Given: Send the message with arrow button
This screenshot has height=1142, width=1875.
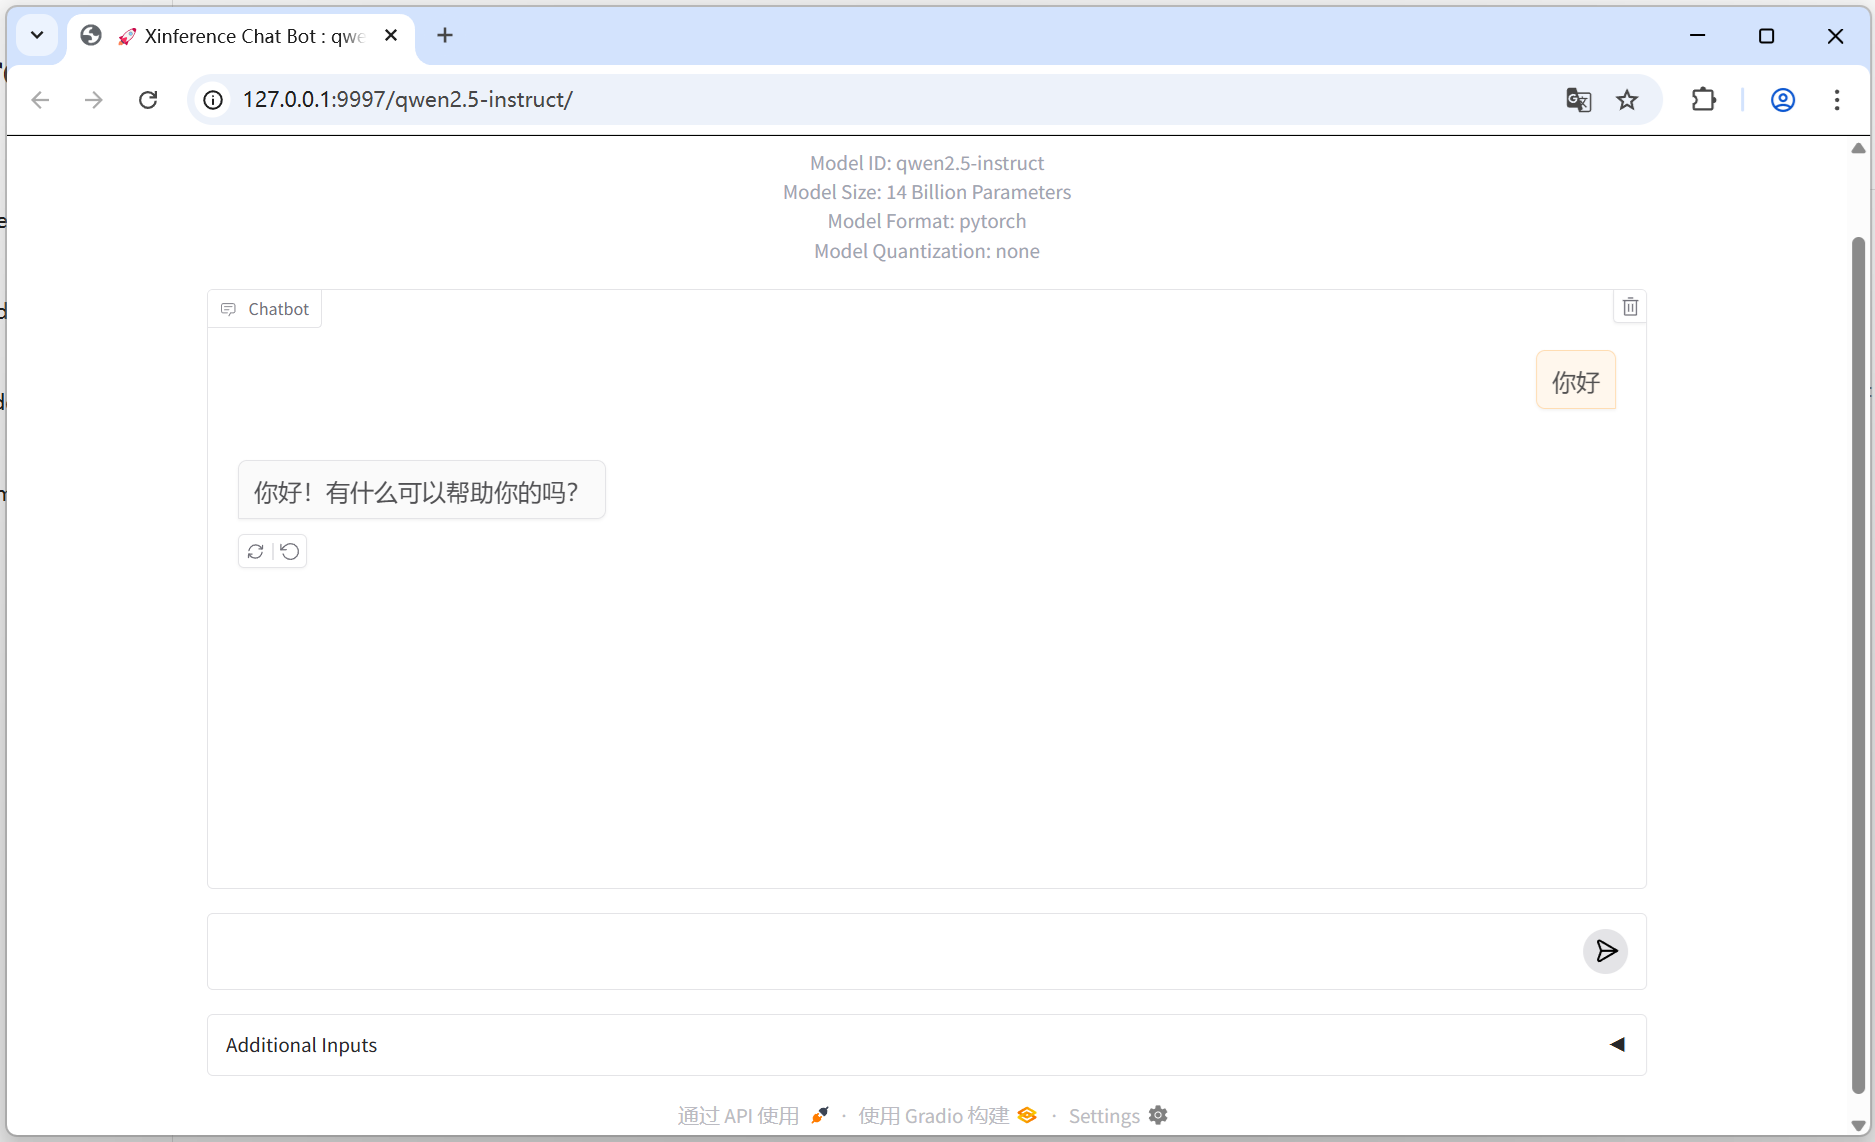Looking at the screenshot, I should click(1605, 951).
